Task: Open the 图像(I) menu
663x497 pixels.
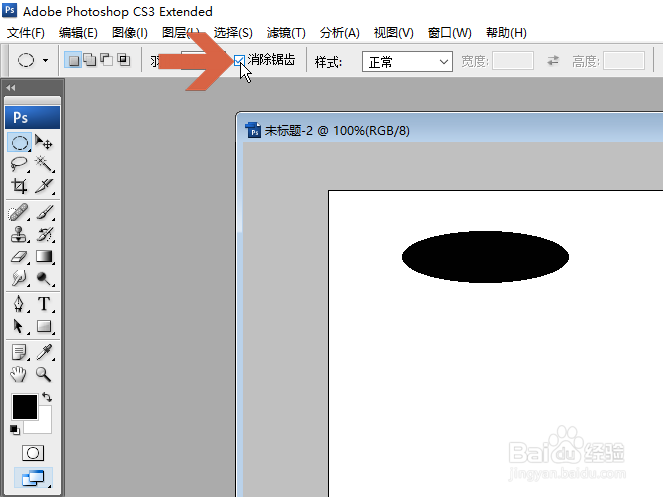Action: click(130, 33)
